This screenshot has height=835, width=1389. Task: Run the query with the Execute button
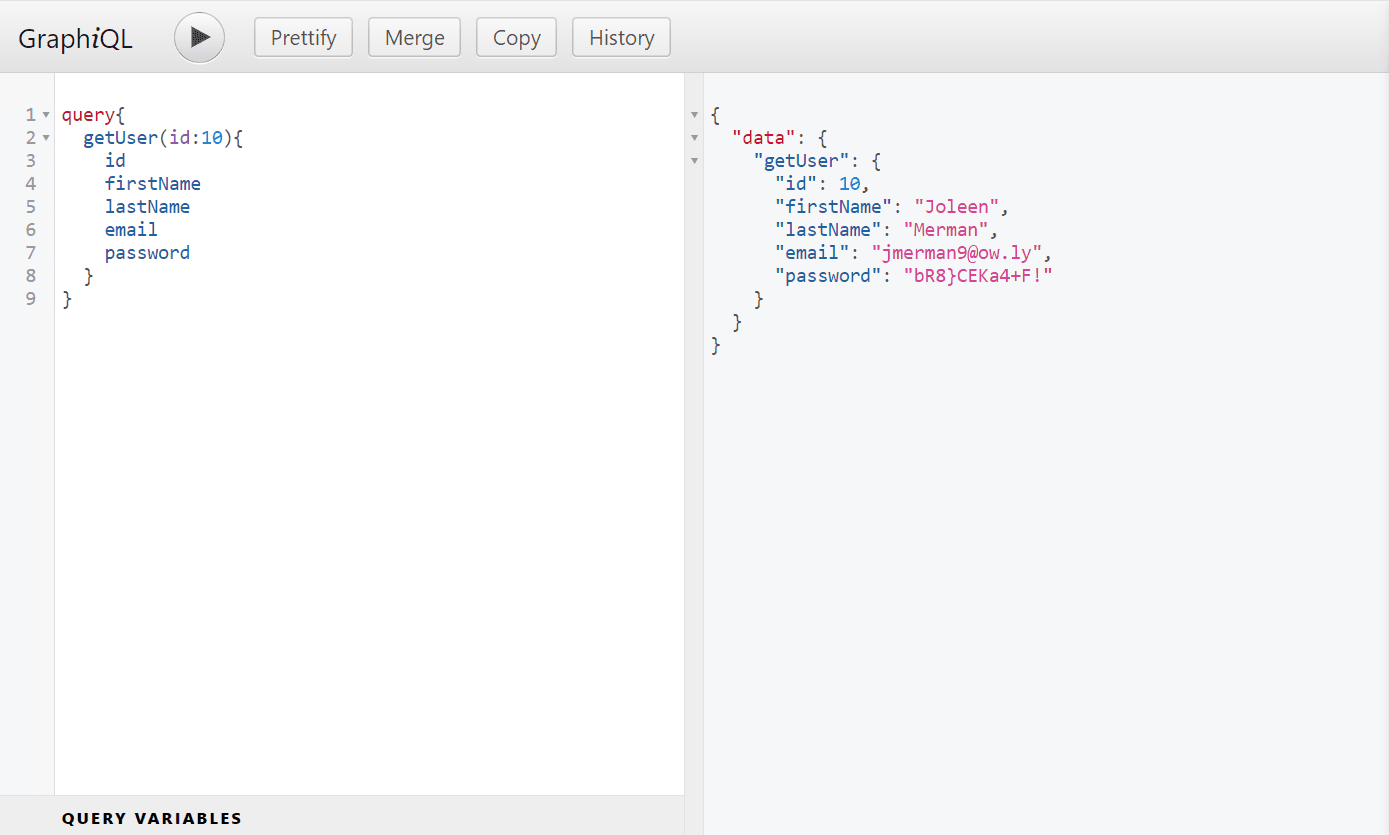[x=199, y=37]
